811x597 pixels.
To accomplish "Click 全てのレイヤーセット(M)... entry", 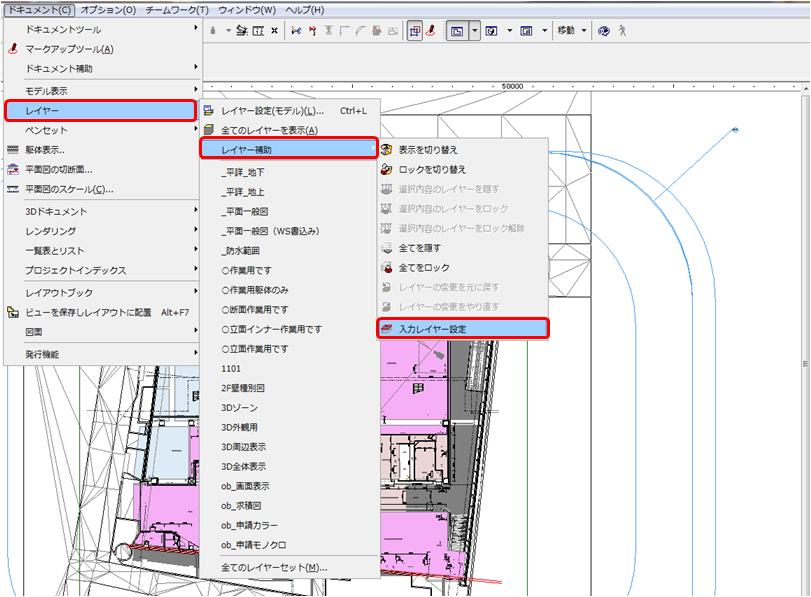I will [x=274, y=567].
